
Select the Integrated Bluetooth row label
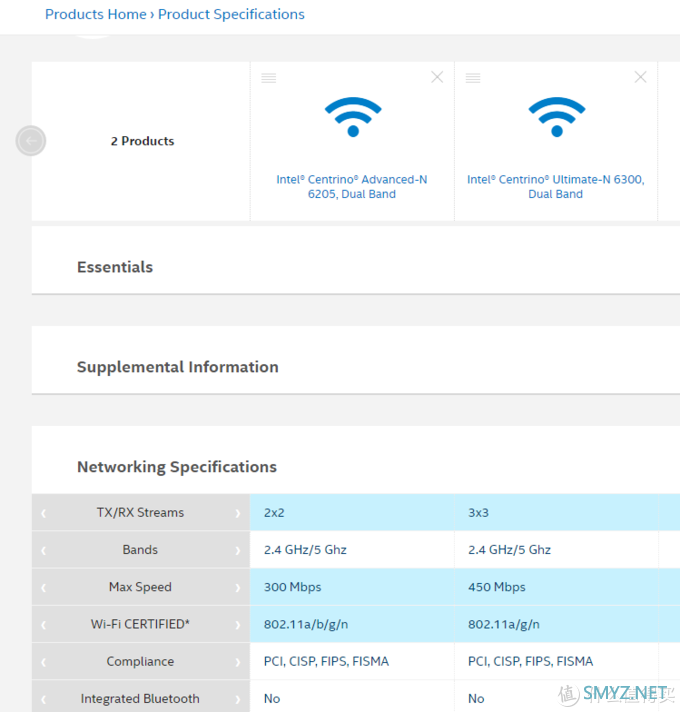140,699
